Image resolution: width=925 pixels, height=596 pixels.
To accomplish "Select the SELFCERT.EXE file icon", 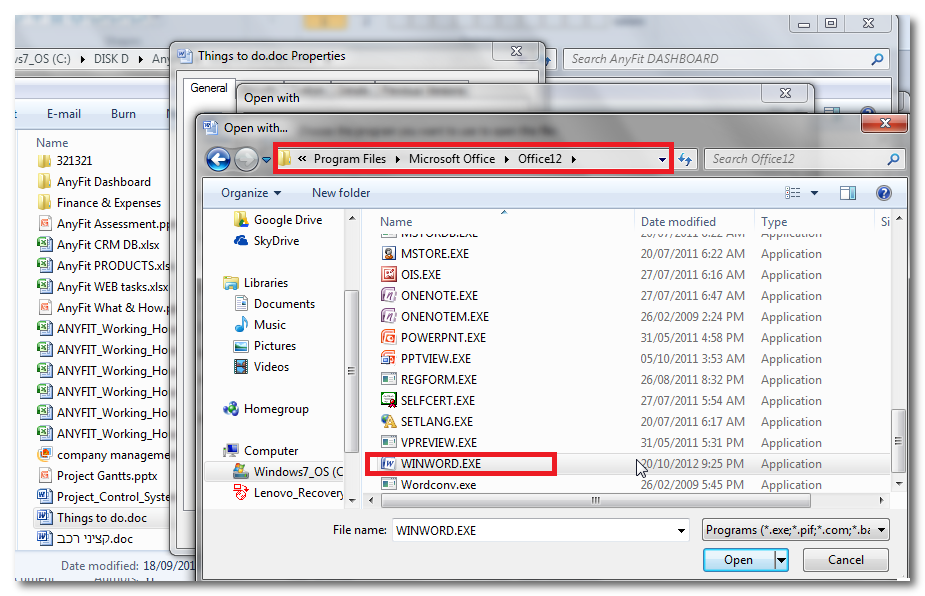I will point(389,401).
